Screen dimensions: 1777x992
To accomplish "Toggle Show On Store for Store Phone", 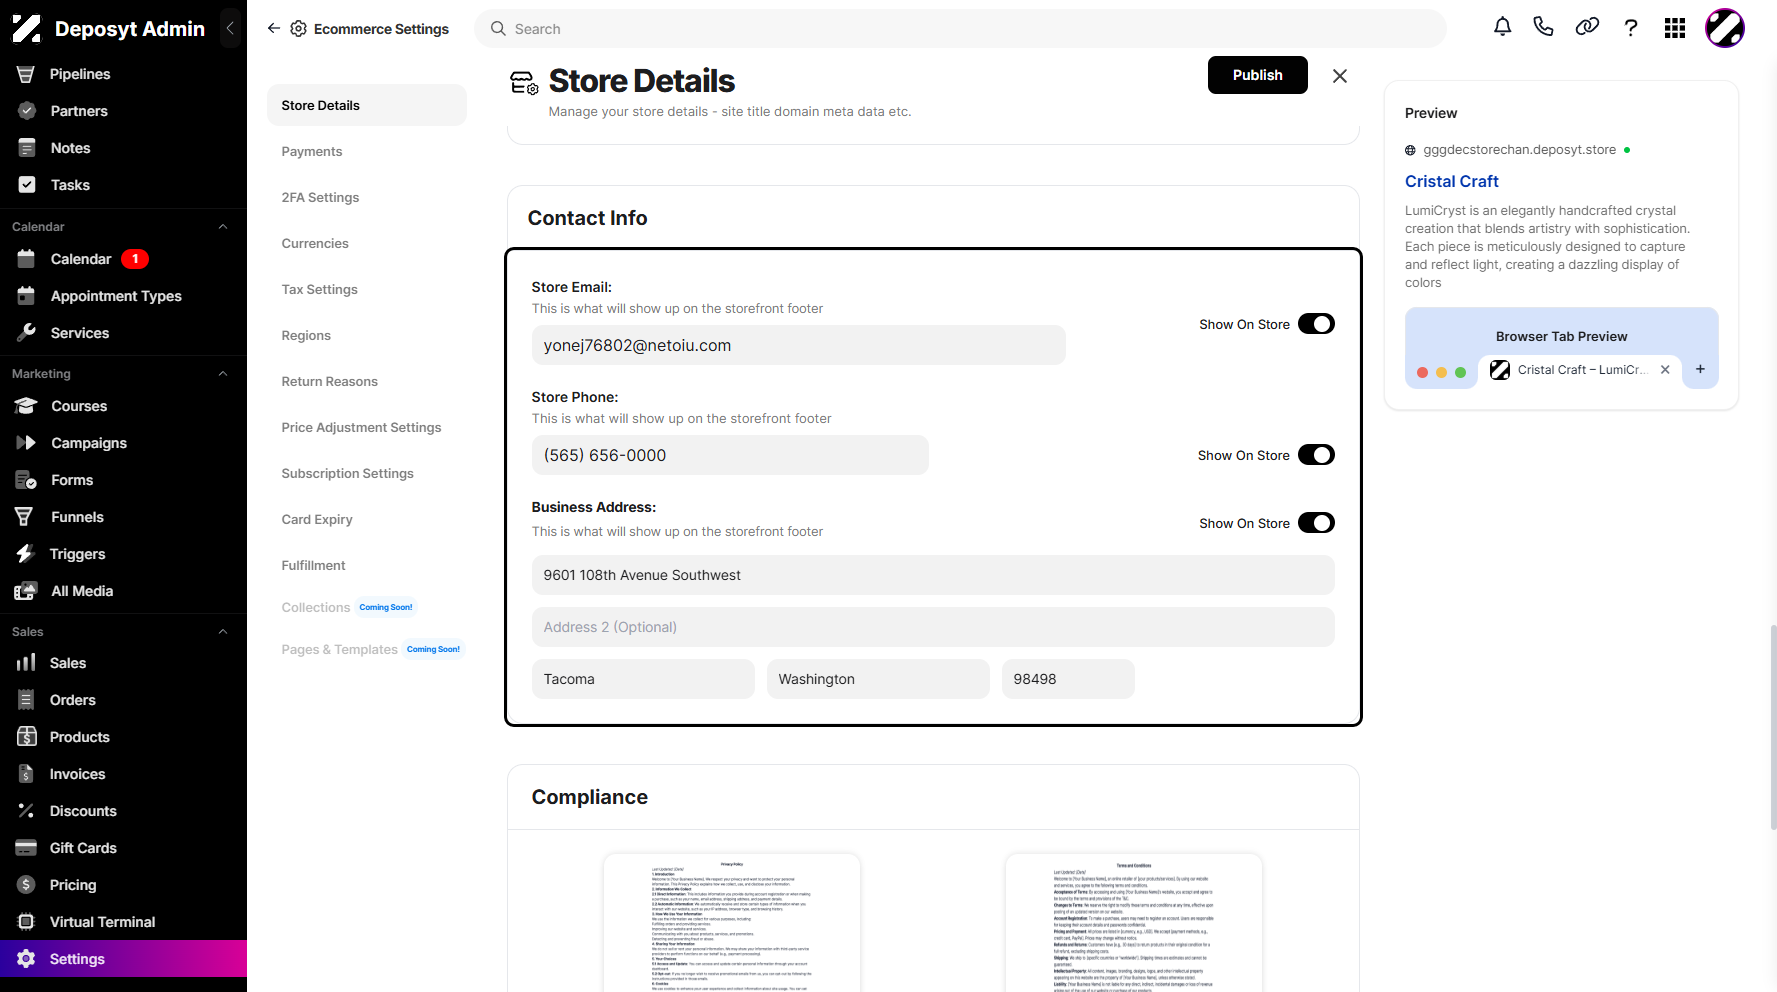I will 1316,455.
